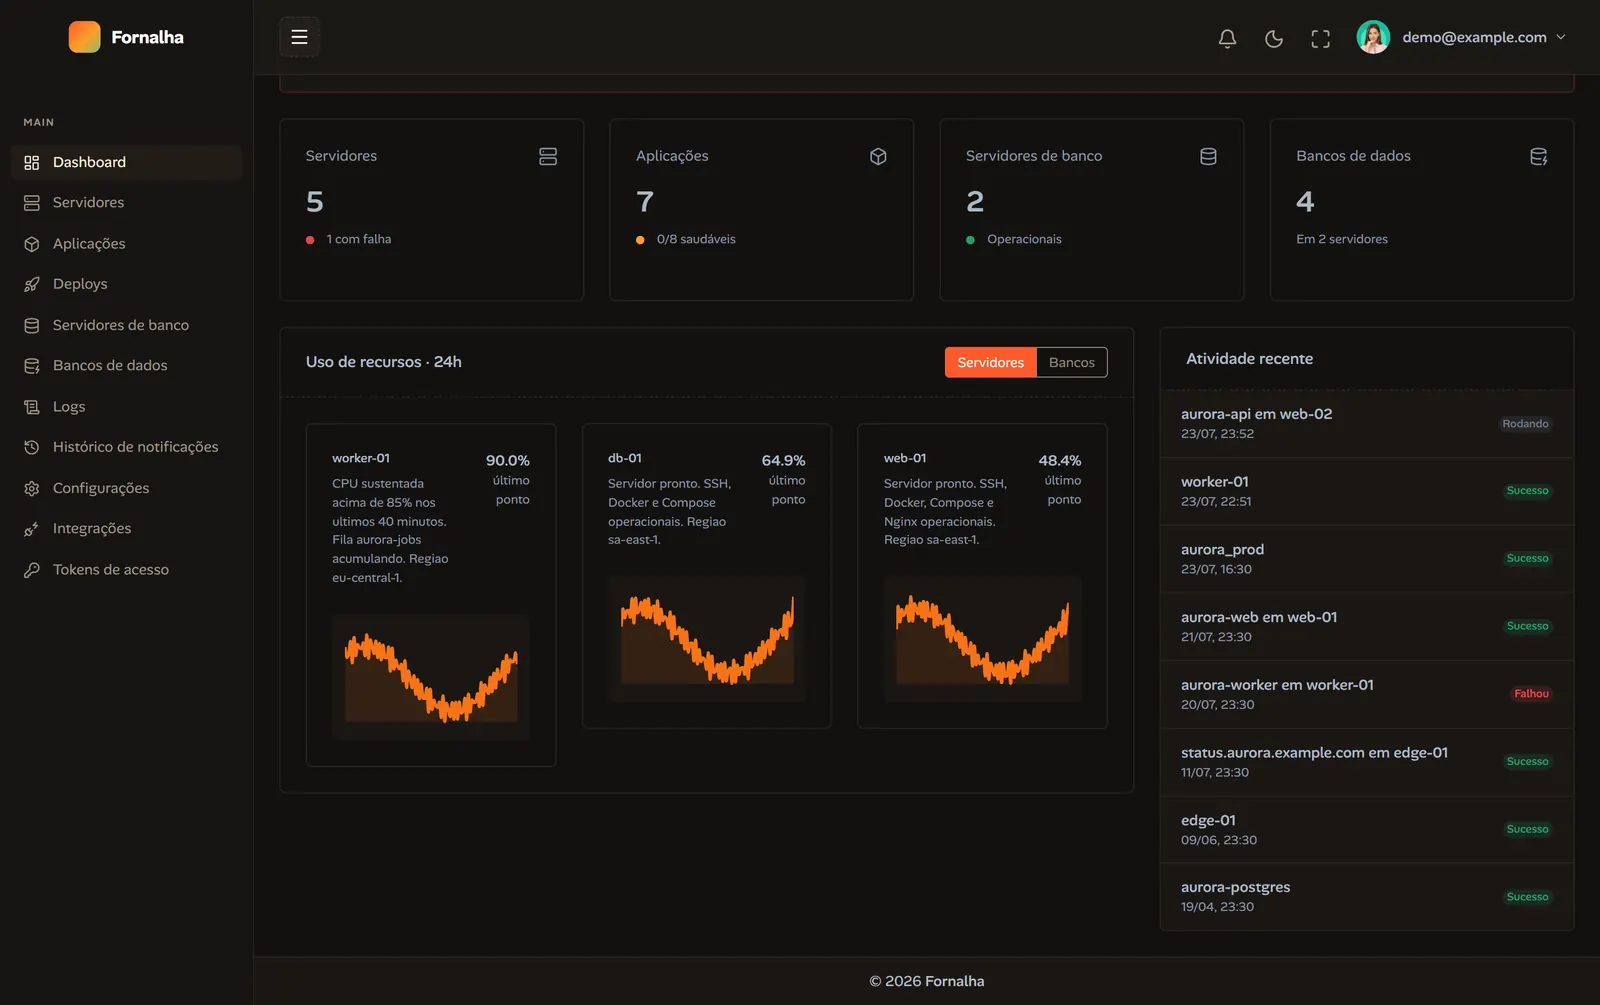Viewport: 1600px width, 1005px height.
Task: Toggle the hamburger sidebar menu button
Action: tap(299, 37)
